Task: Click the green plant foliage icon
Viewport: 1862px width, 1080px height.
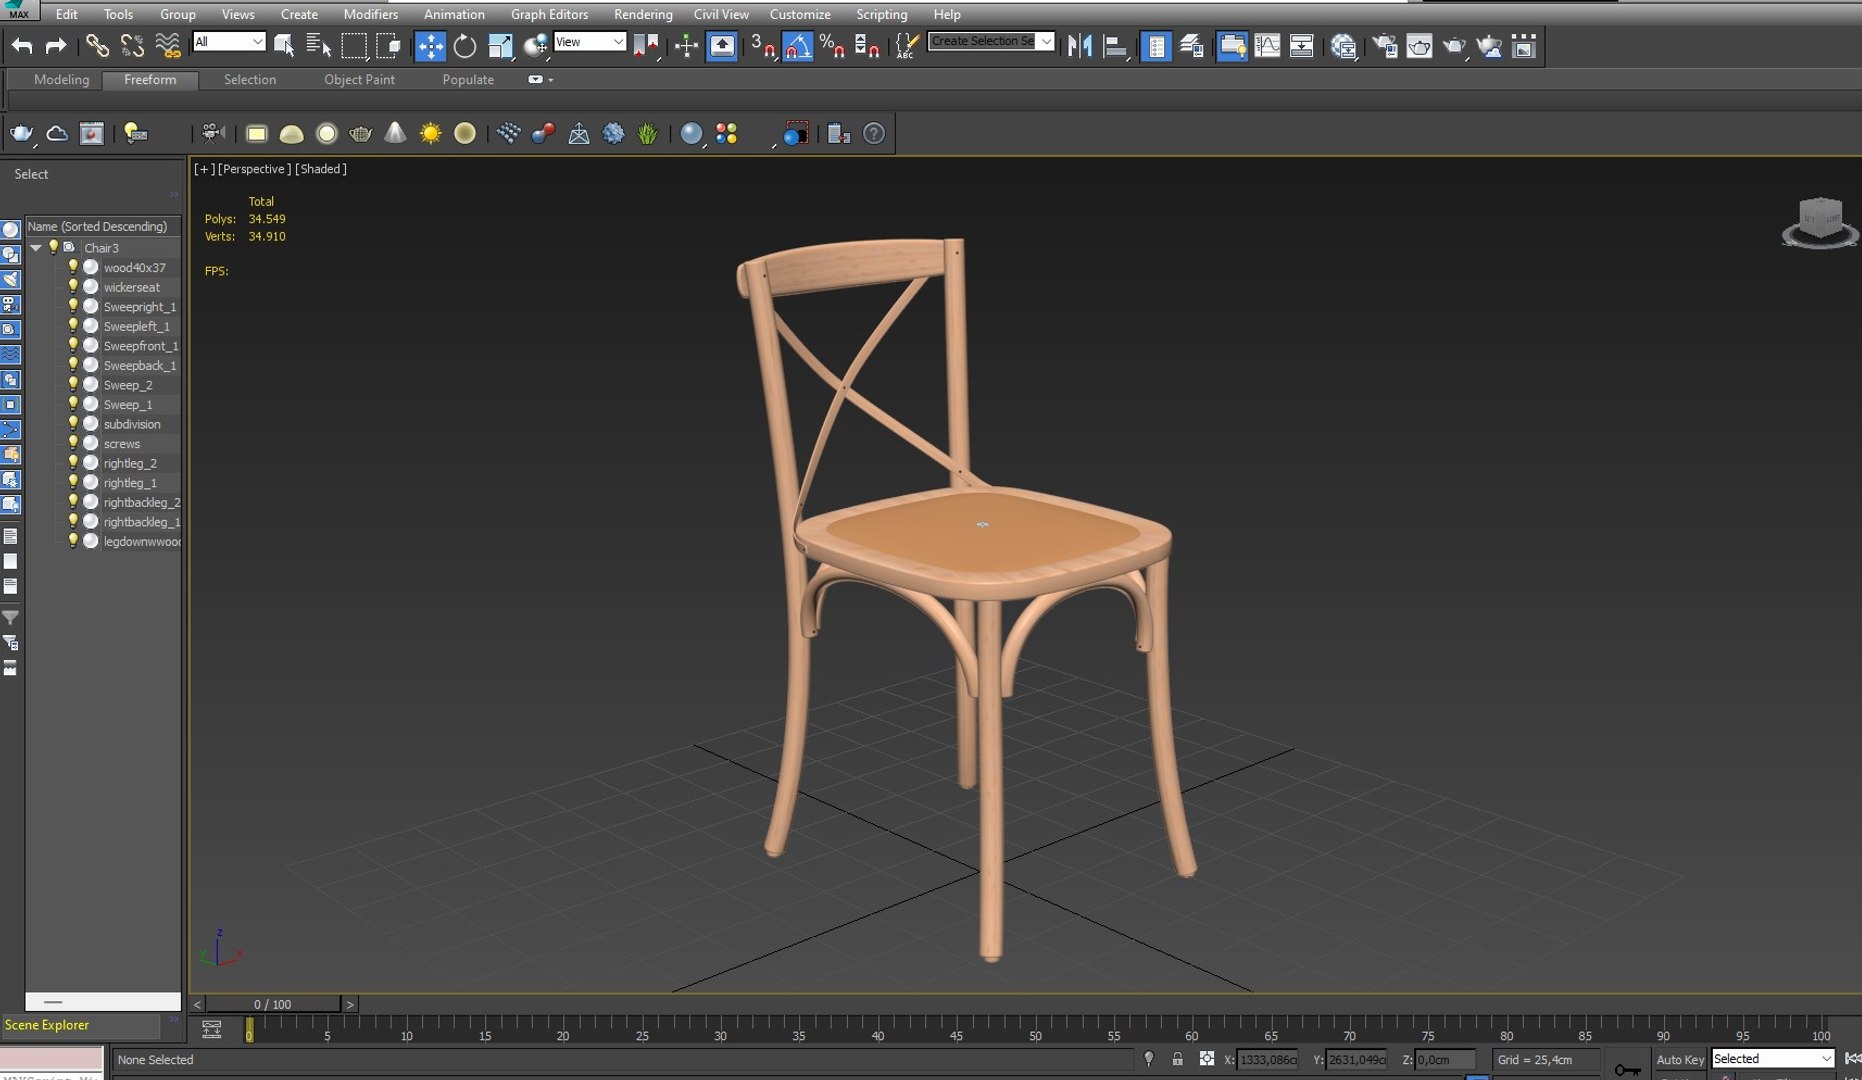Action: tap(648, 134)
